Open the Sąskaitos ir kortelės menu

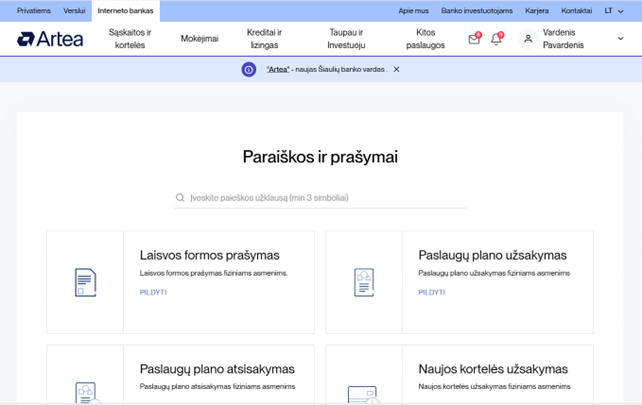click(x=130, y=38)
